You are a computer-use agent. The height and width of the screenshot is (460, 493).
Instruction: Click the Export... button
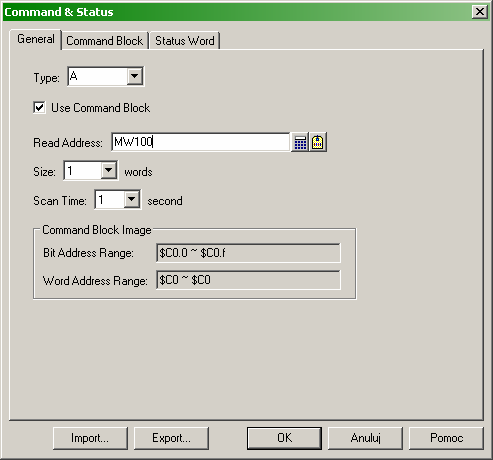click(x=171, y=438)
